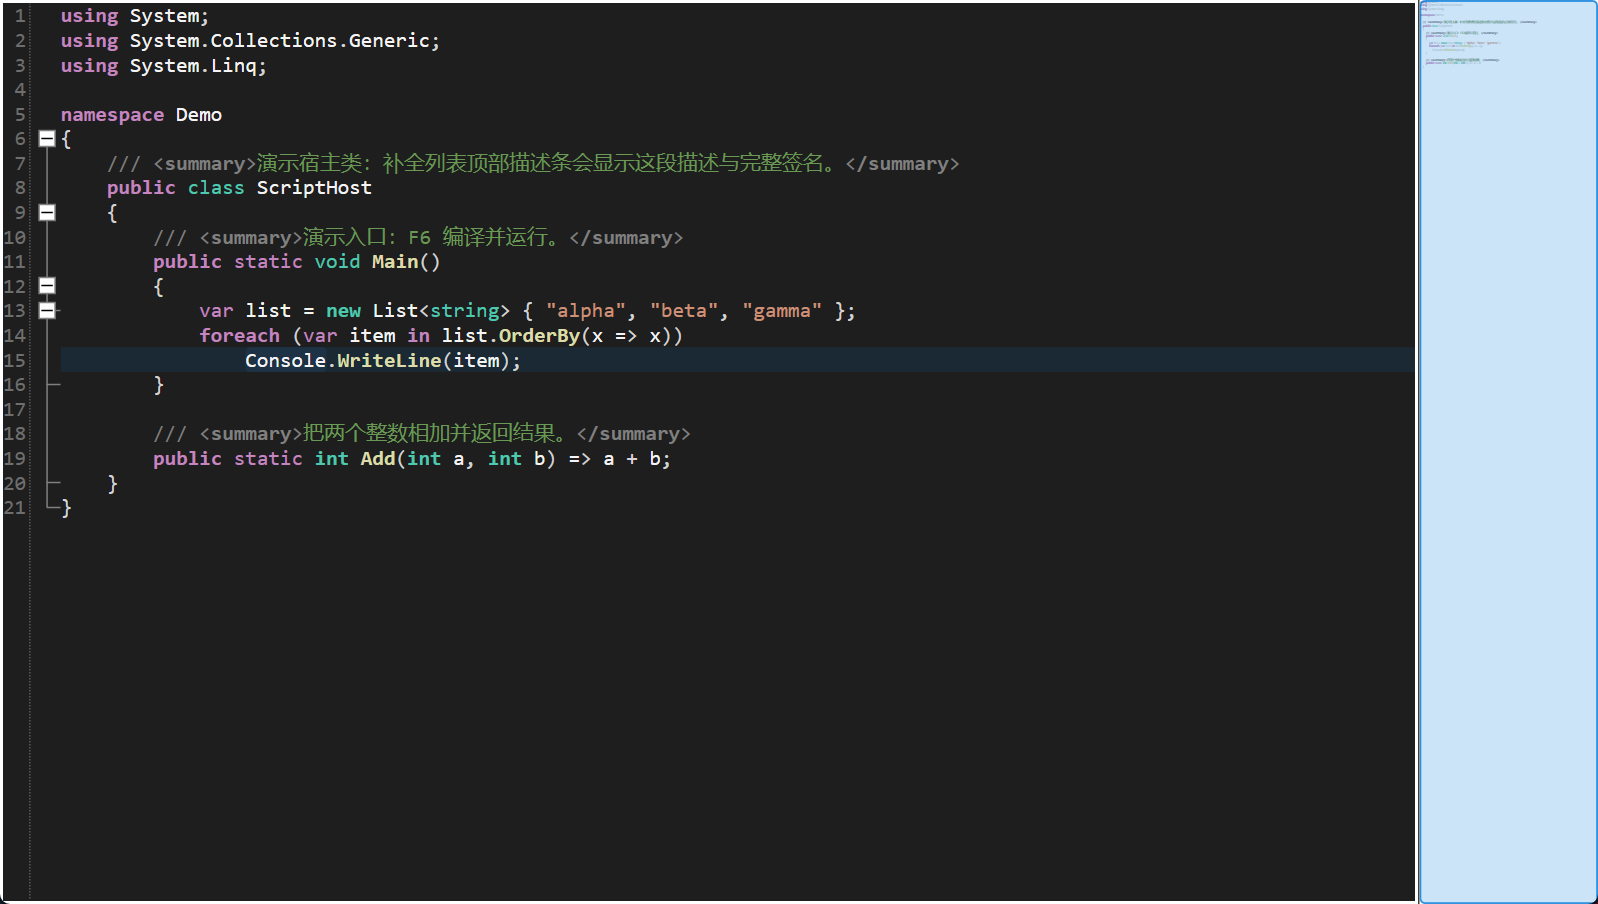Click the 'void' return type keyword

tap(337, 262)
